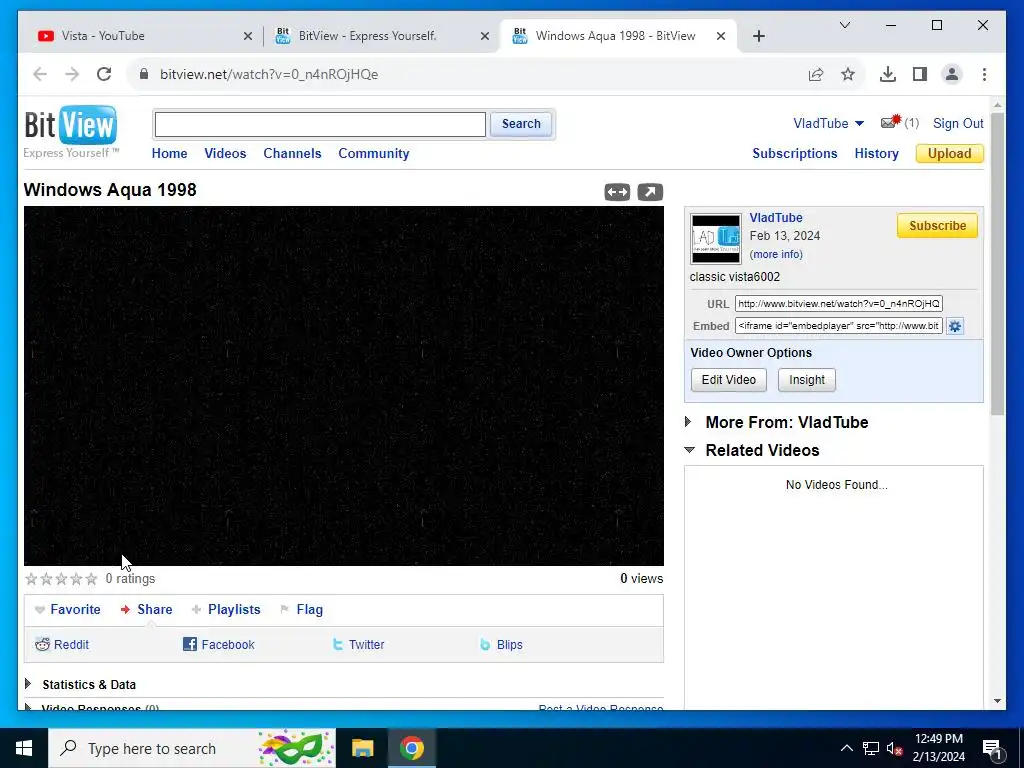Screen dimensions: 1024x768
Task: Share video on Twitter
Action: 359,645
